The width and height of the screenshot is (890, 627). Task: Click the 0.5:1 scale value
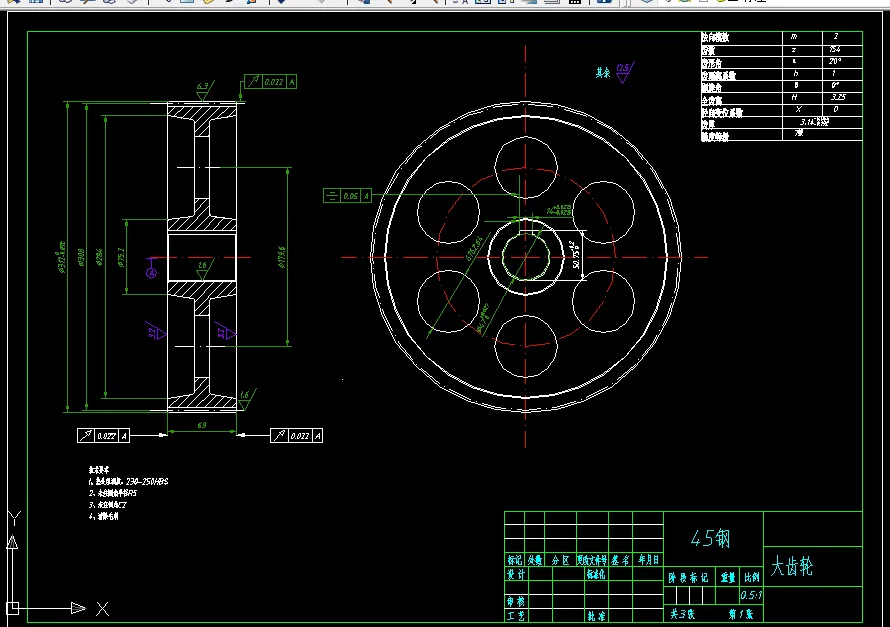coord(751,595)
